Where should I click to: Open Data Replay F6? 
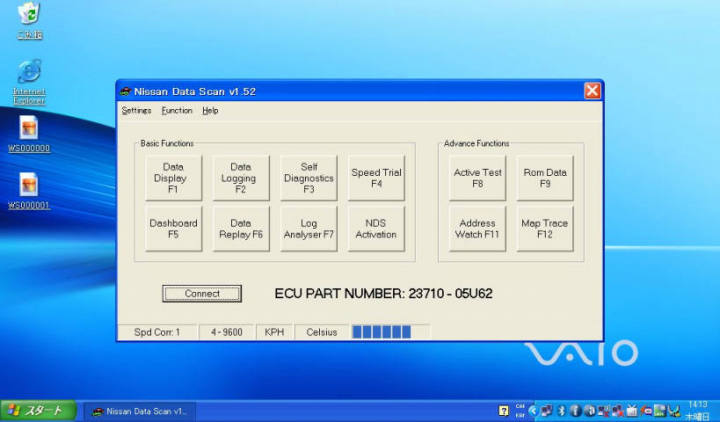click(241, 228)
